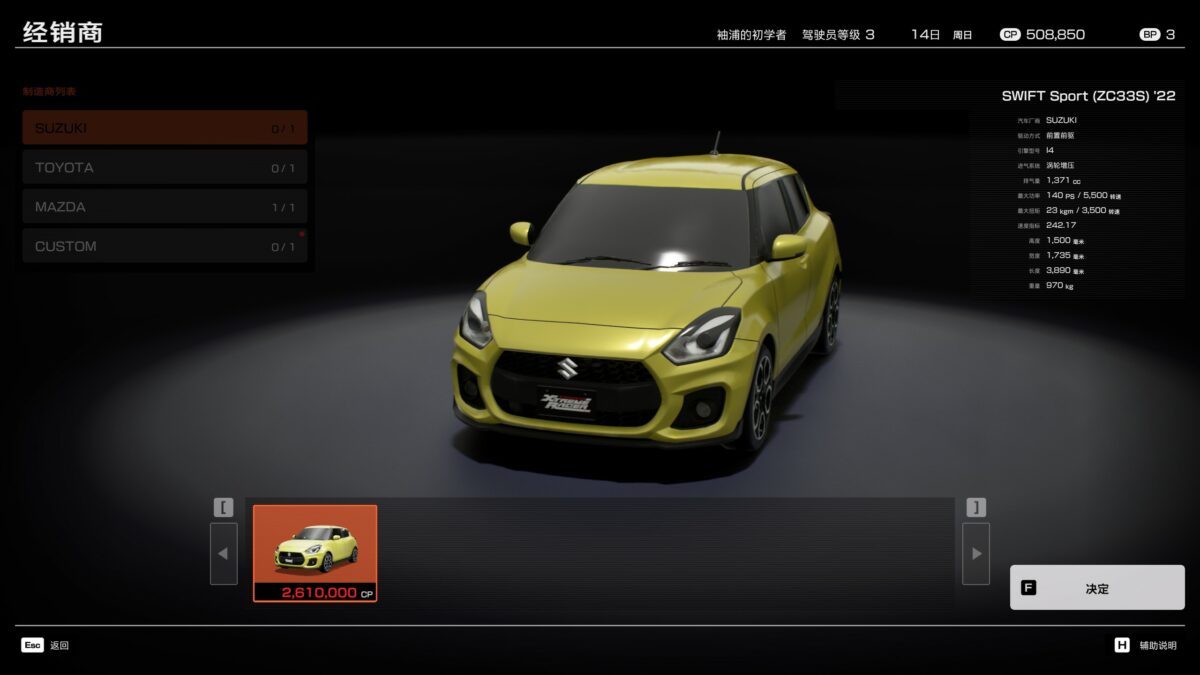
Task: Click the 23 kgm / 3,500 torque value
Action: (1083, 211)
